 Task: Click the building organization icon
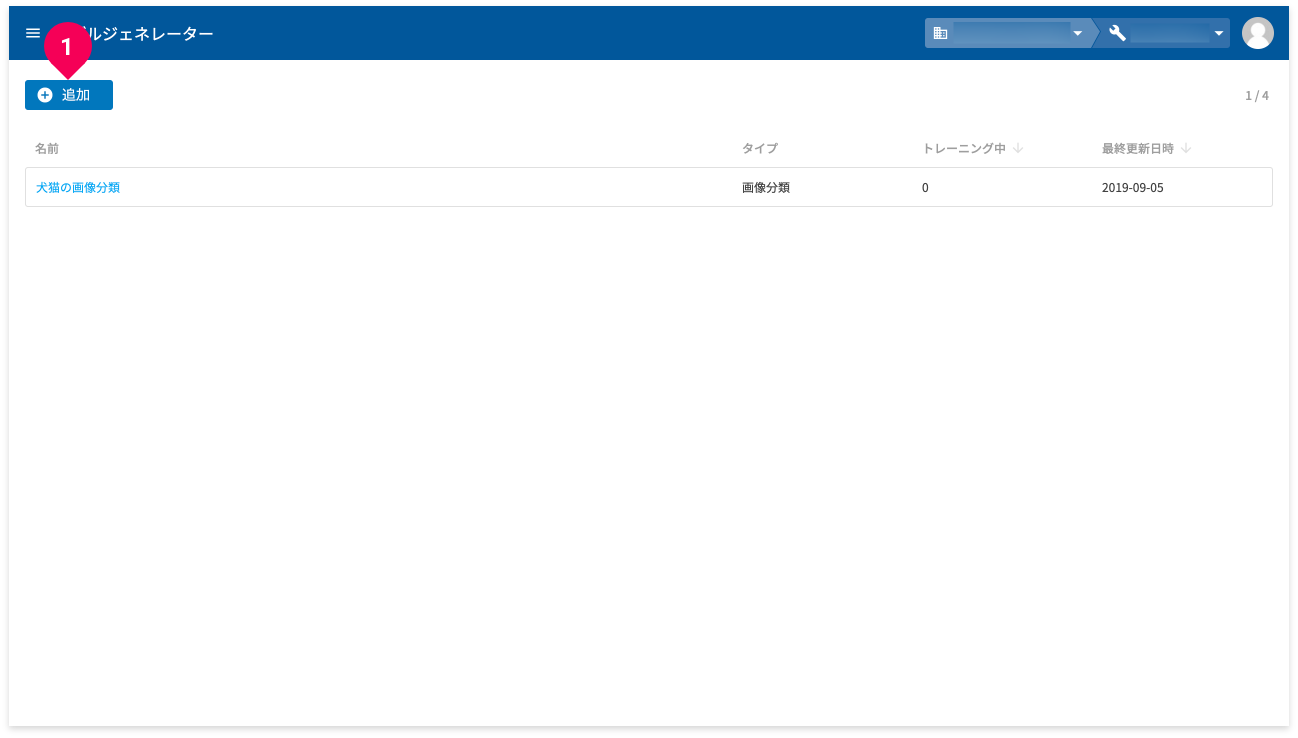click(940, 33)
